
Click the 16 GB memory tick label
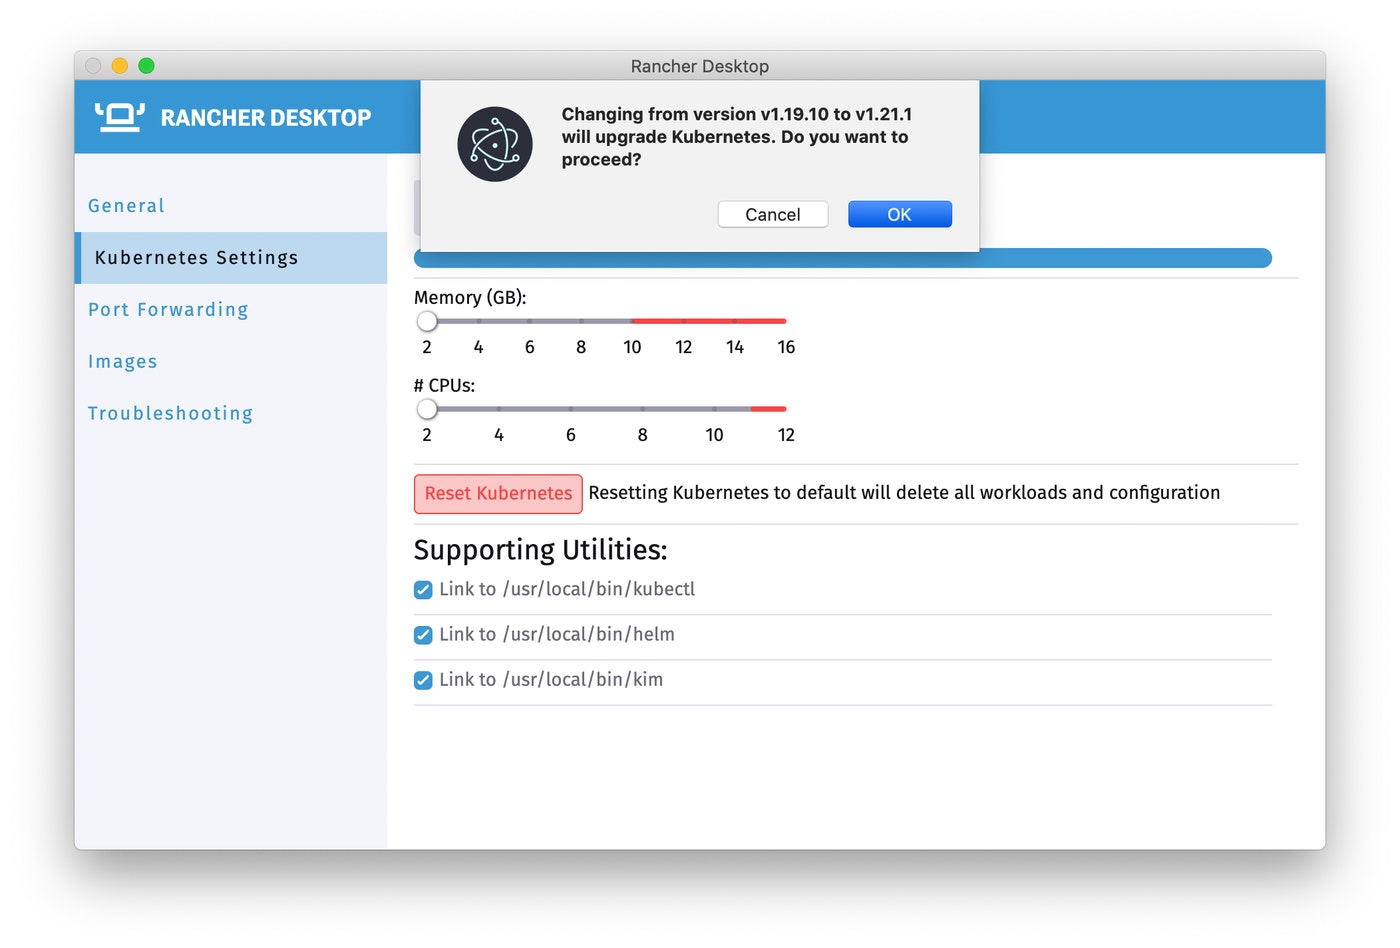point(786,347)
